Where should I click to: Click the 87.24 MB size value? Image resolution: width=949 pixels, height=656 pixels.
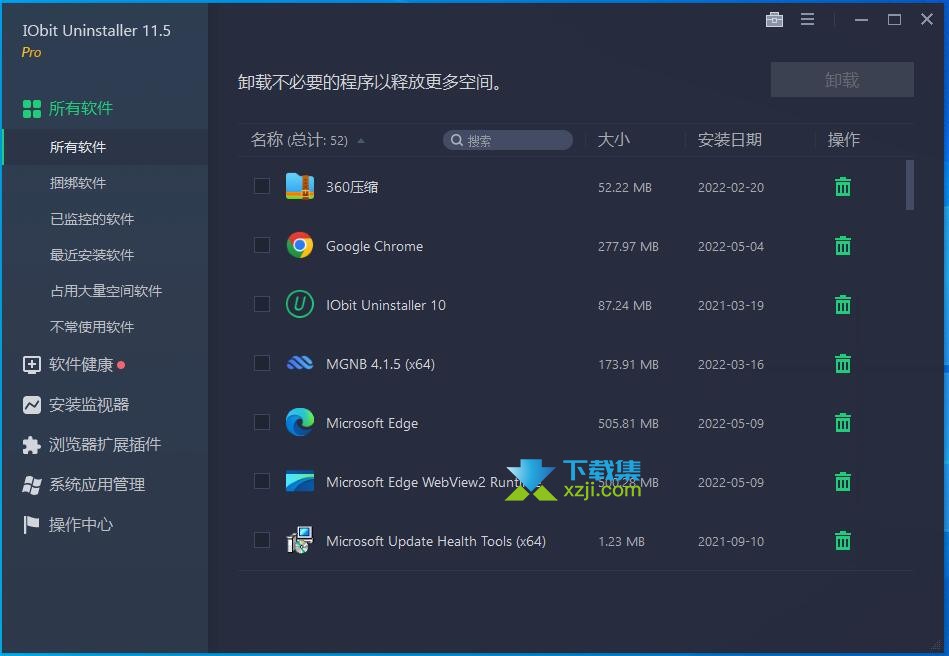pyautogui.click(x=625, y=306)
